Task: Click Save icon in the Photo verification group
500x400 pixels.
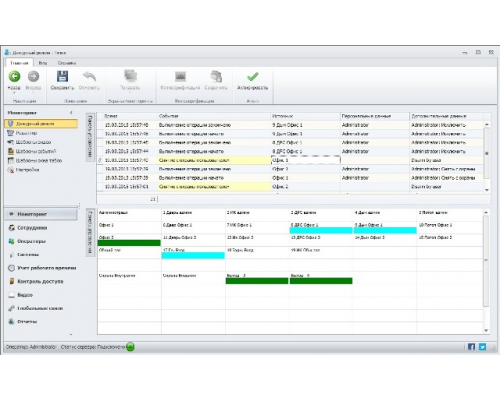Action: 216,76
